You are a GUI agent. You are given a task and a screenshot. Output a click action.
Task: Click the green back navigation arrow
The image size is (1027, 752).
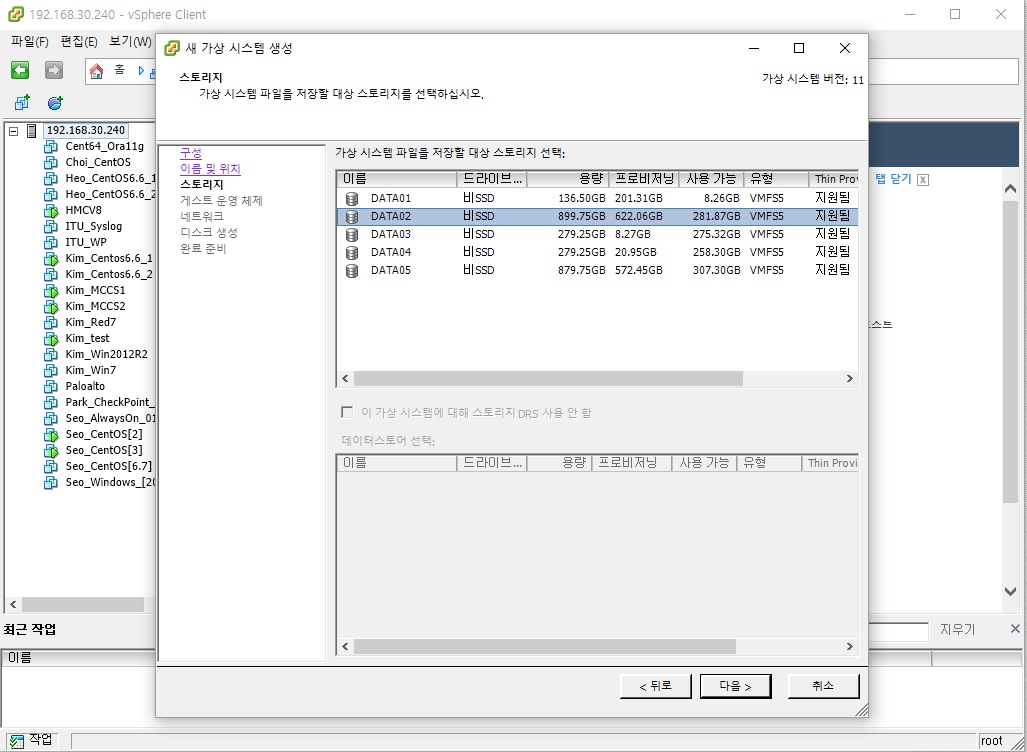point(20,70)
